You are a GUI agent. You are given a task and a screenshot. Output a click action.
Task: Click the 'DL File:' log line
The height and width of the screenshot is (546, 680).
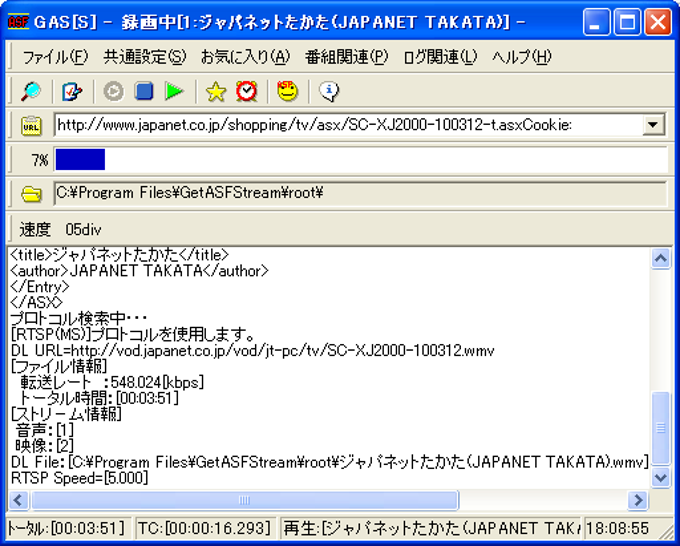330,462
